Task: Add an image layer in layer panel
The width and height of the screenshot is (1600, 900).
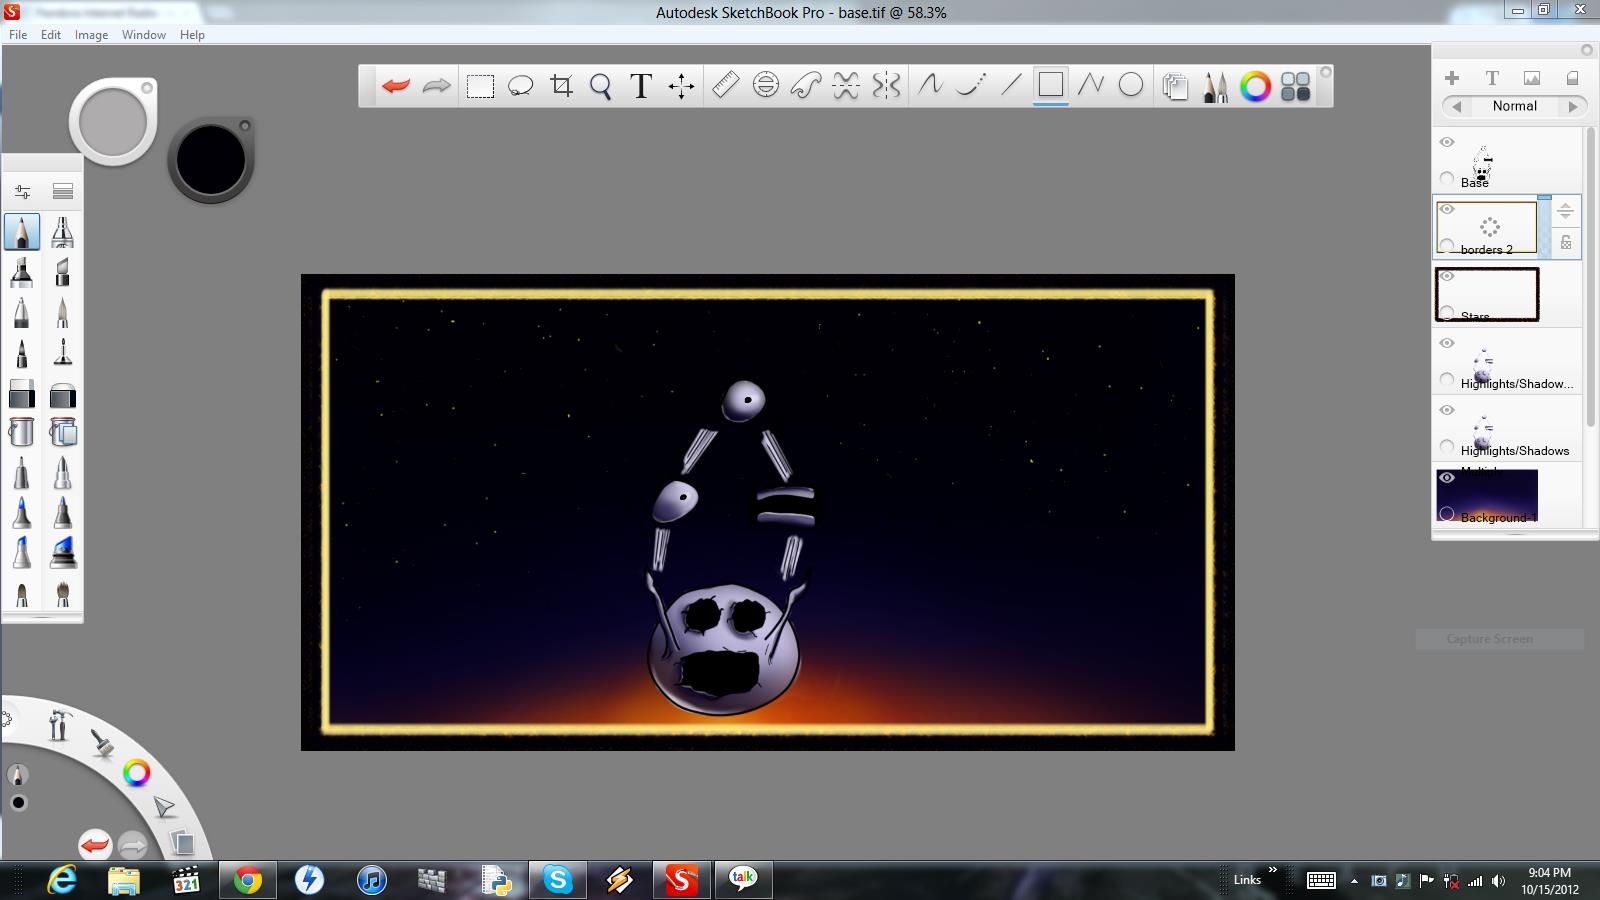Action: point(1532,78)
